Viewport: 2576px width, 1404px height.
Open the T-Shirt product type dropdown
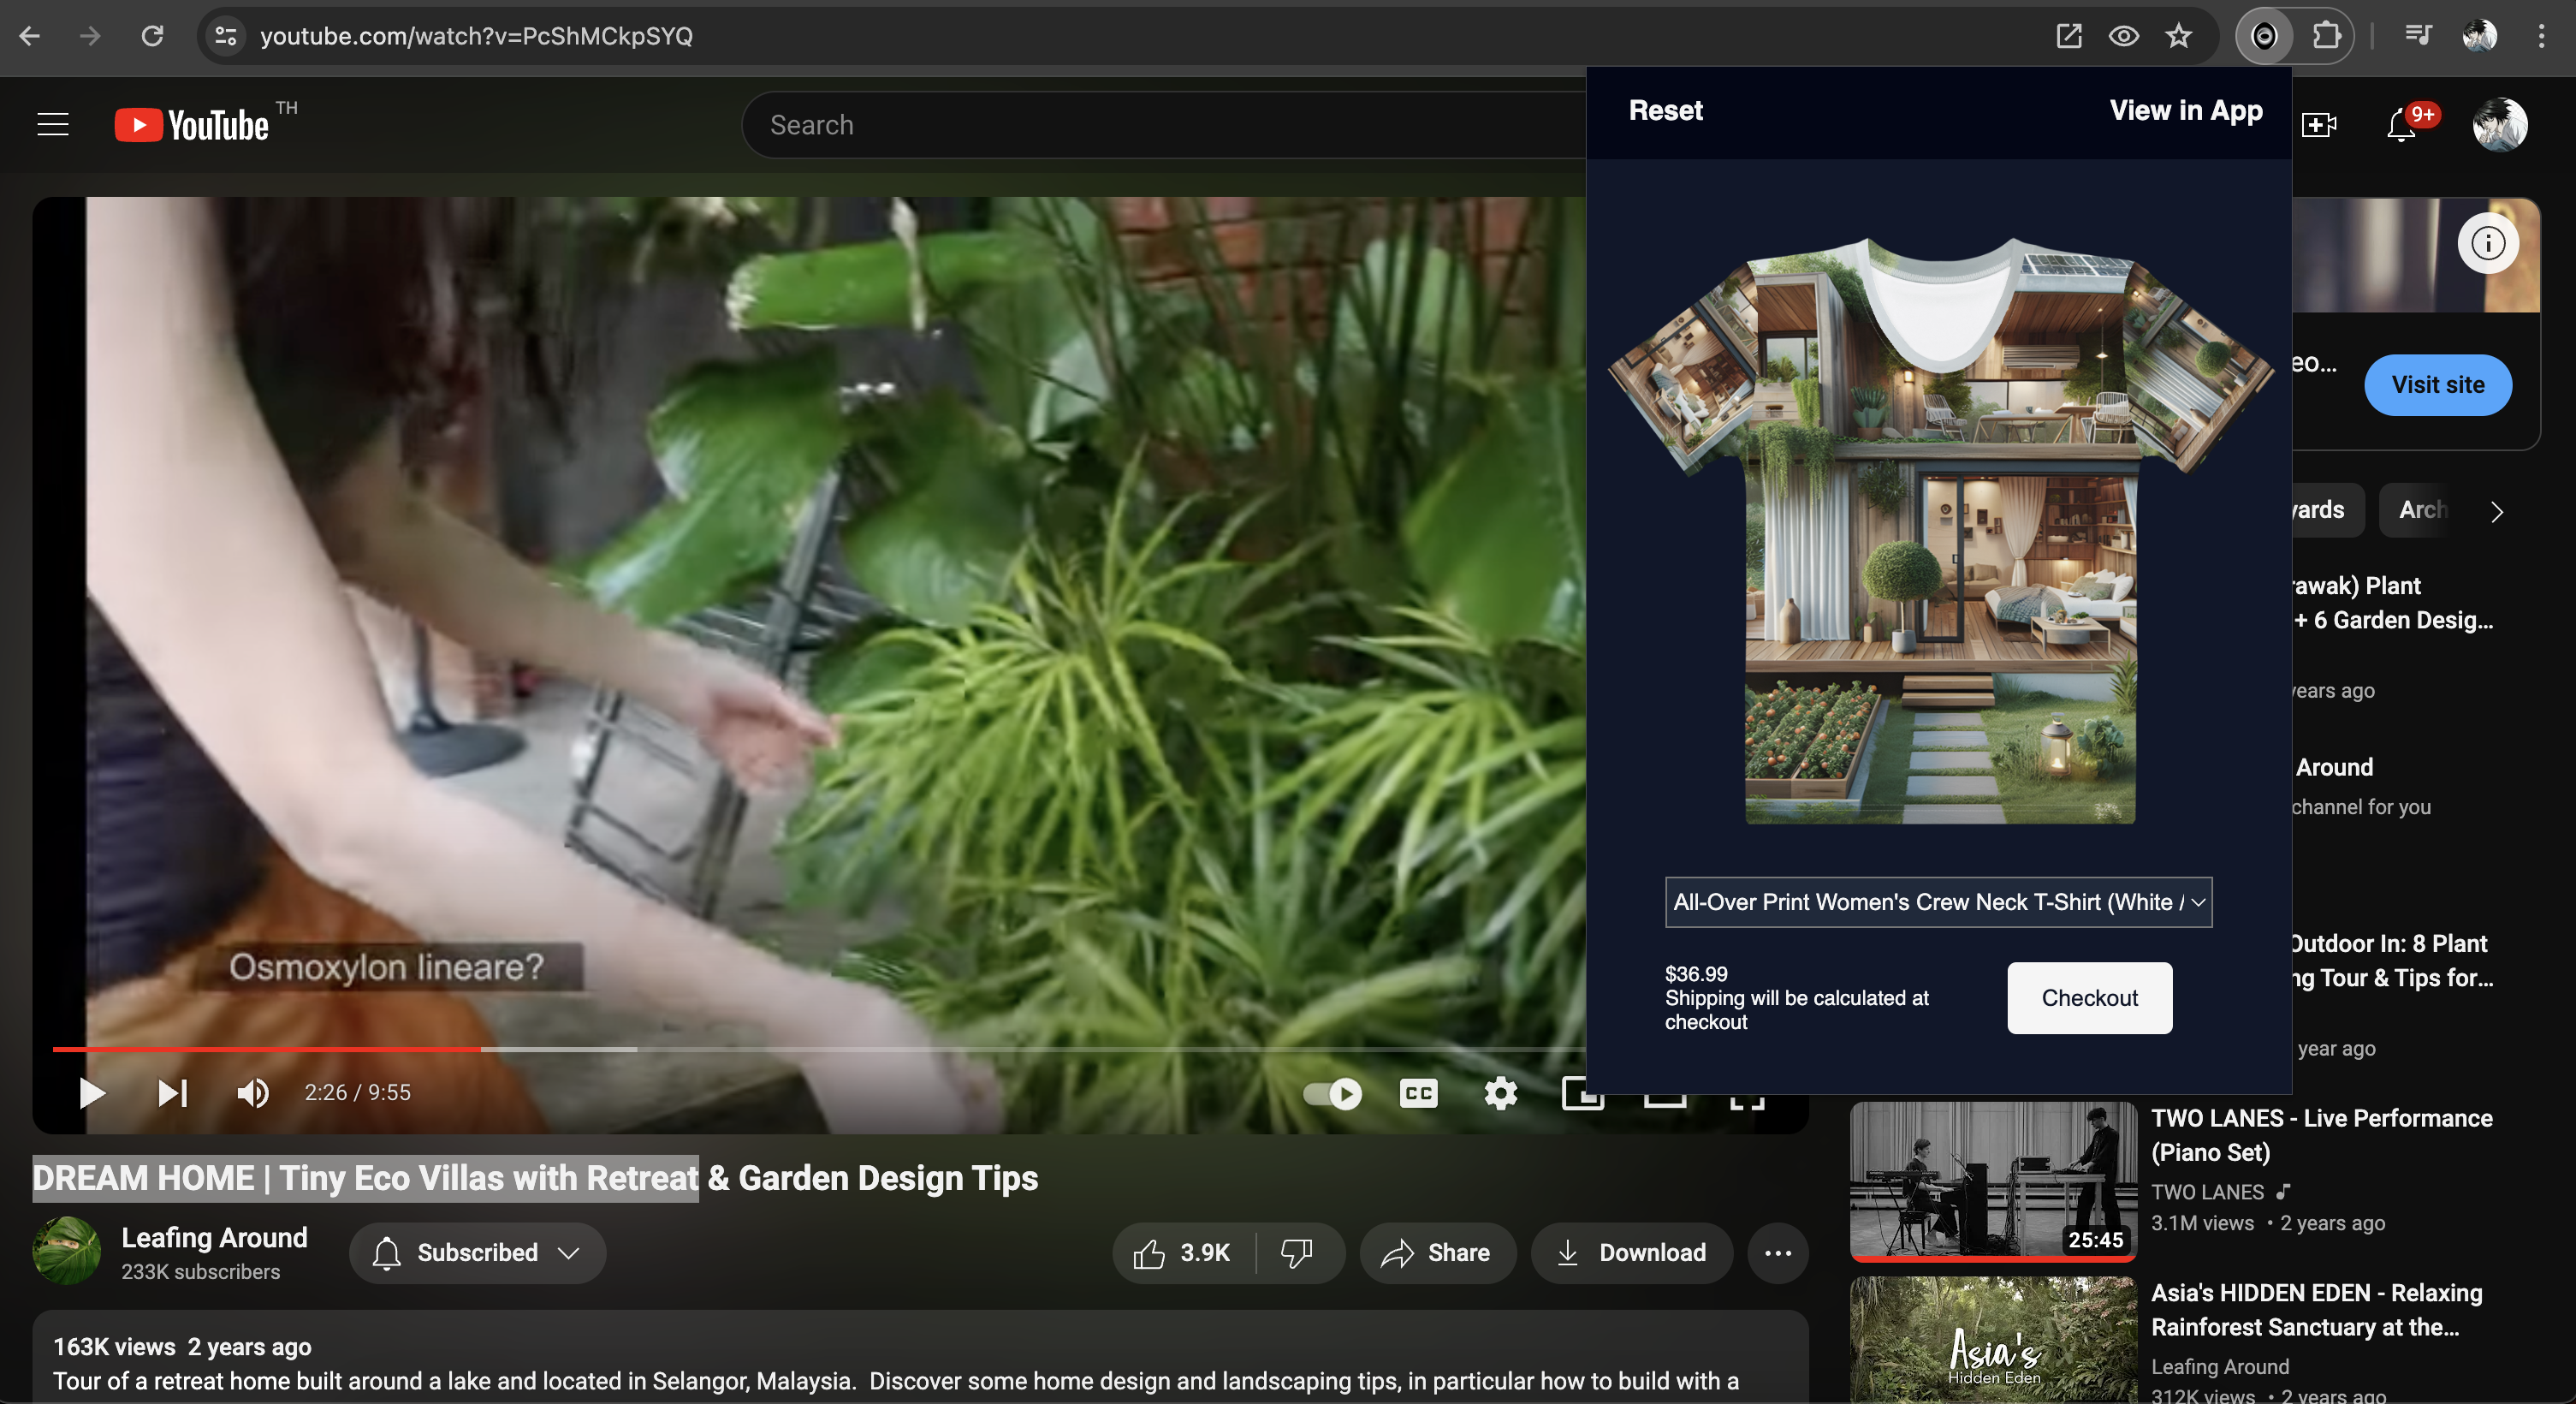pyautogui.click(x=1938, y=902)
